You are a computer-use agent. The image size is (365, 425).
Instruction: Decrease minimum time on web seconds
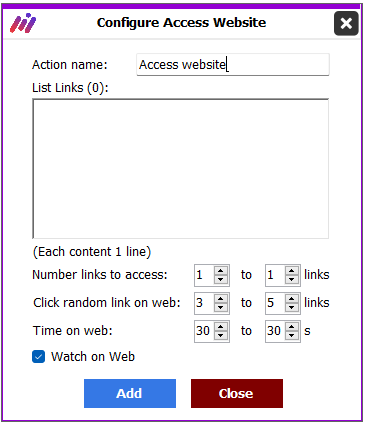click(221, 335)
